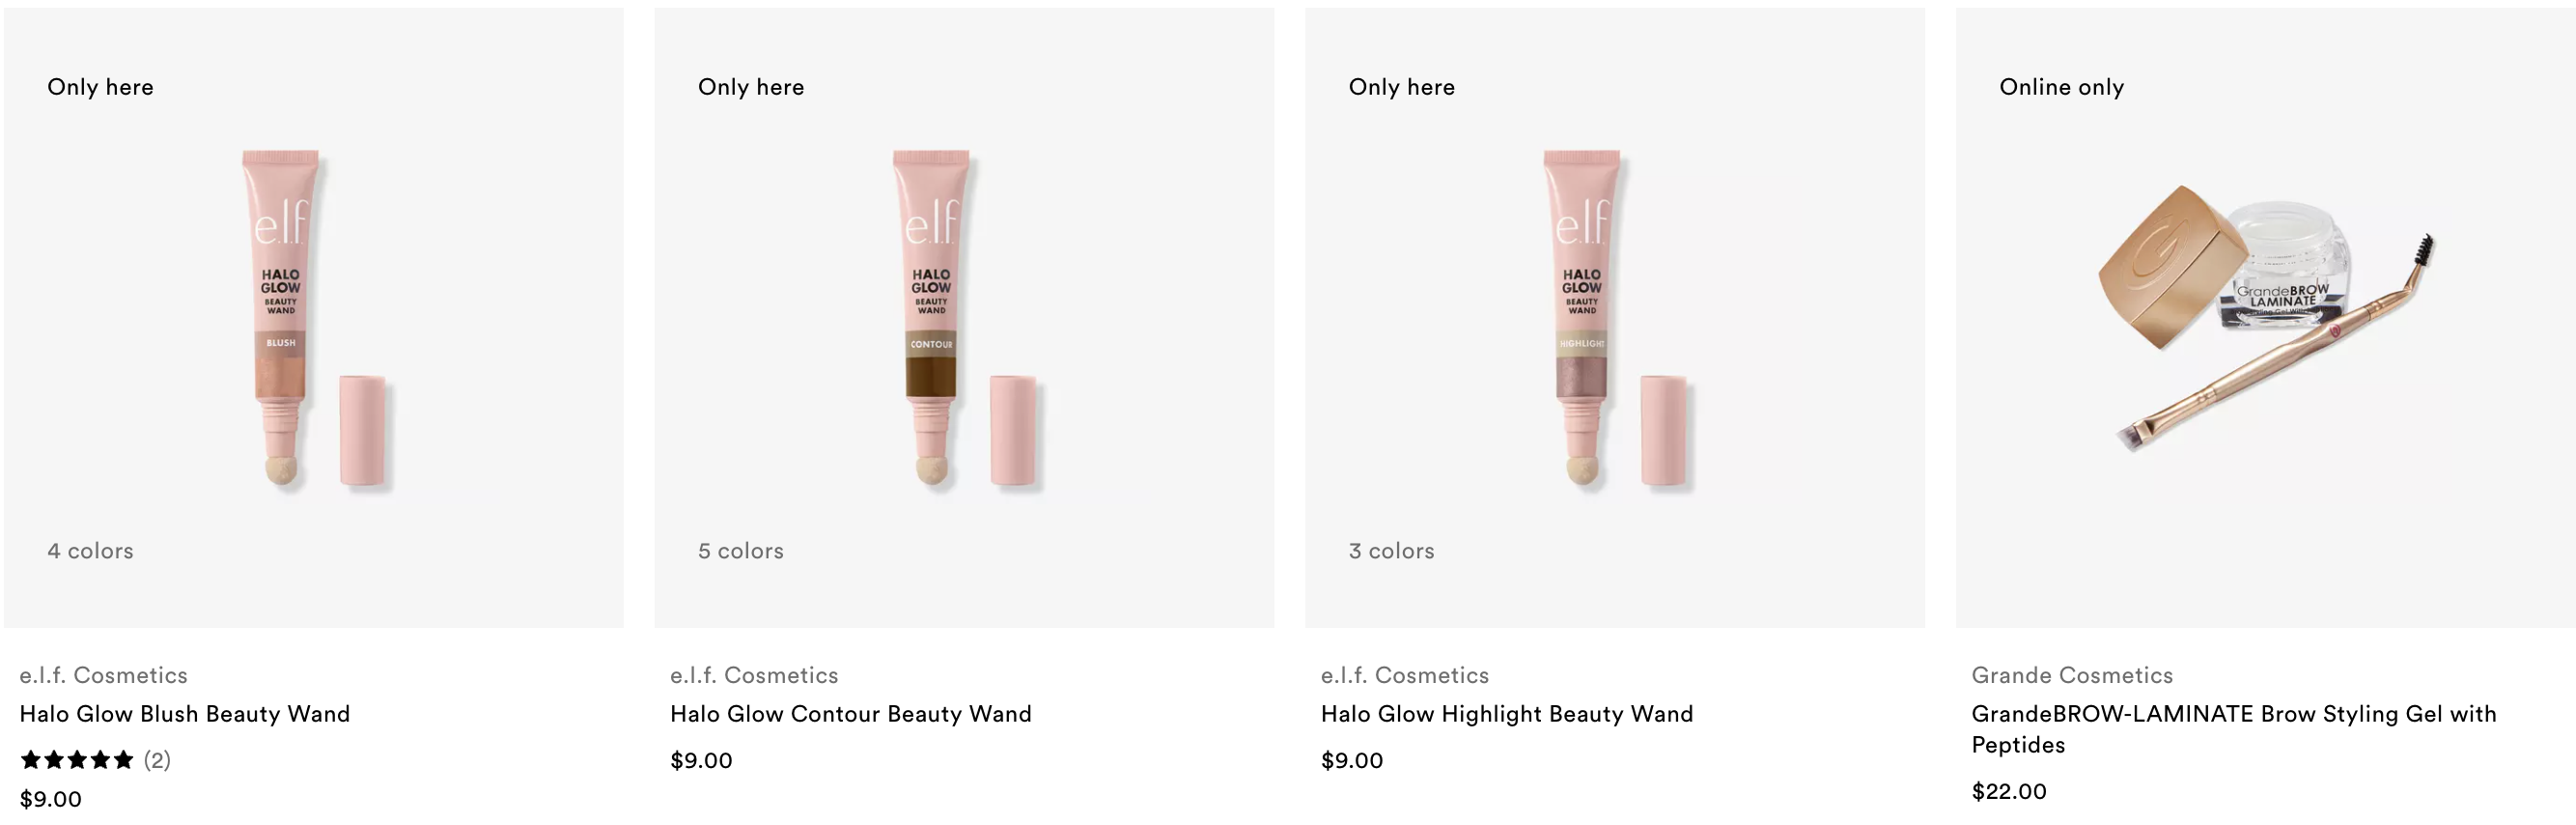Viewport: 2576px width, 825px height.
Task: Open the Halo Glow Blush Beauty Wand image
Action: coord(313,318)
